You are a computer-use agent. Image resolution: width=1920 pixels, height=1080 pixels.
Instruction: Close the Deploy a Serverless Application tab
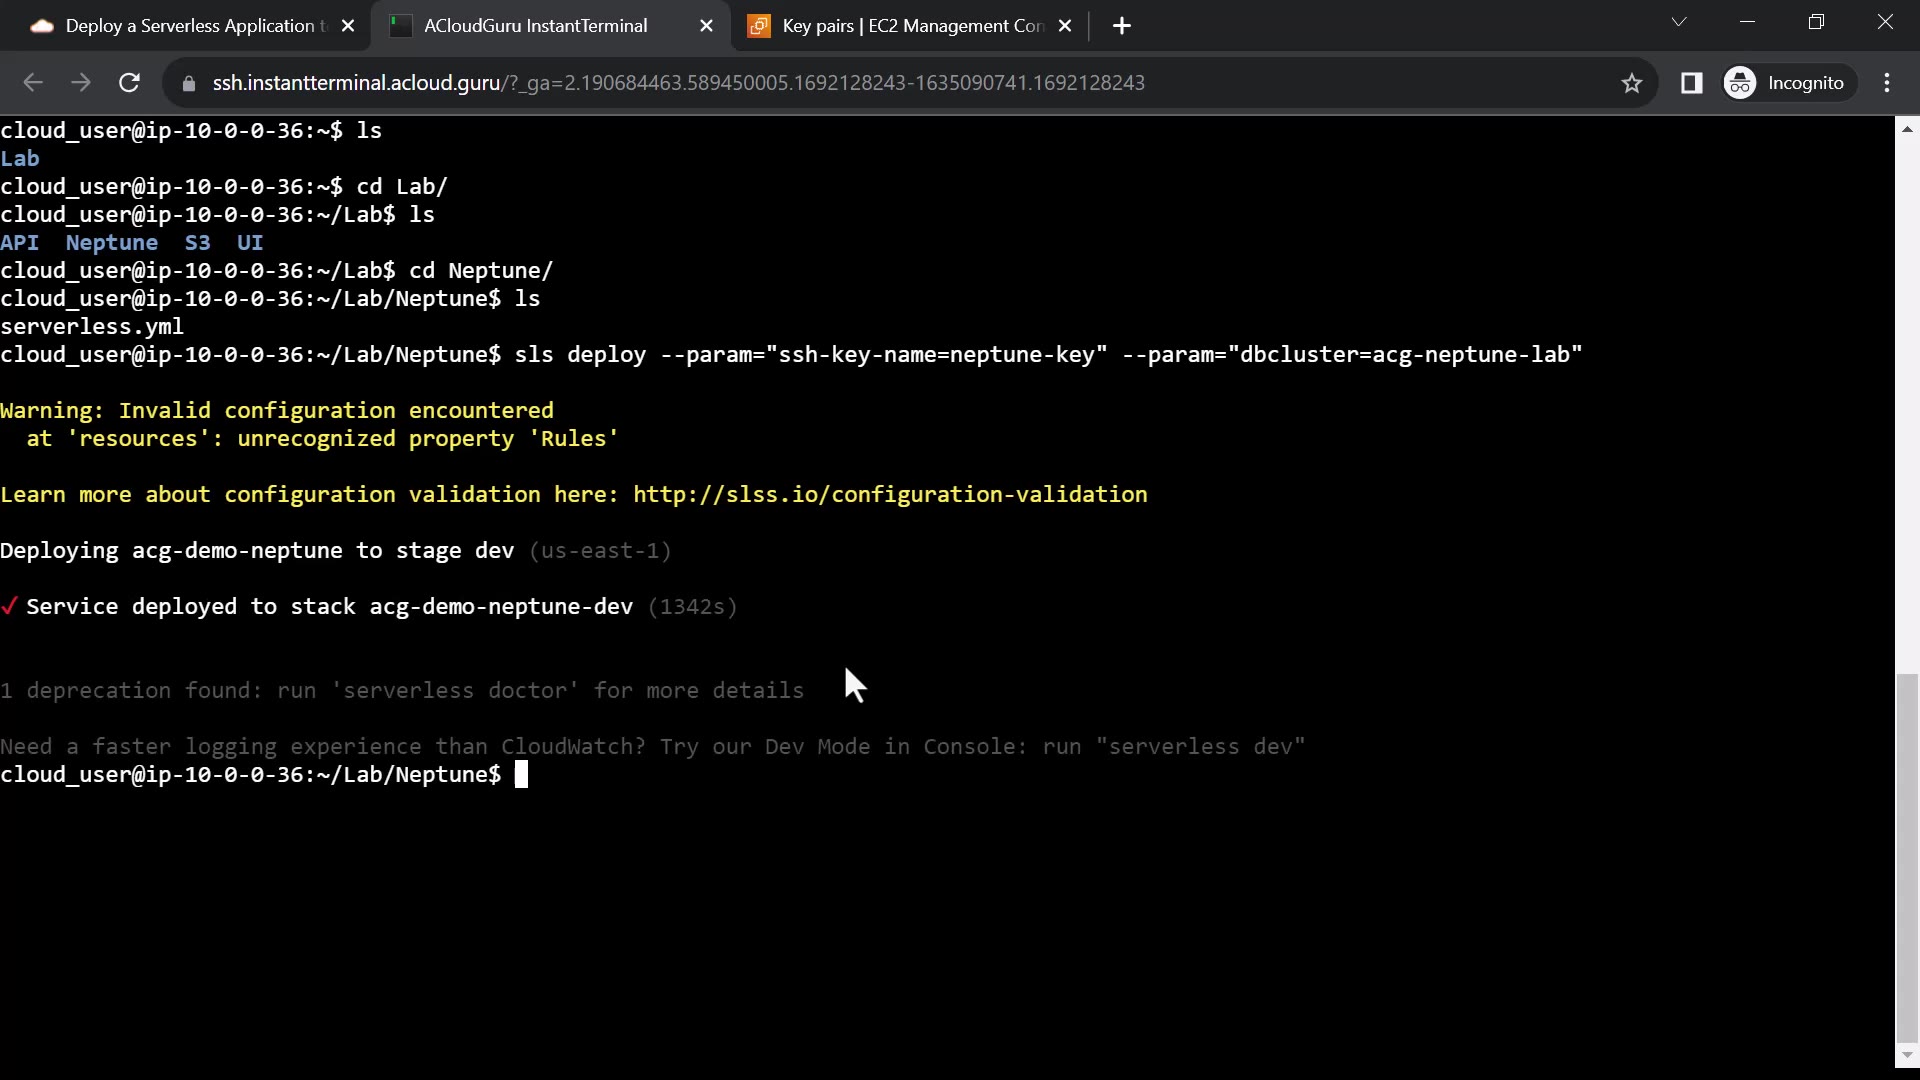tap(348, 26)
